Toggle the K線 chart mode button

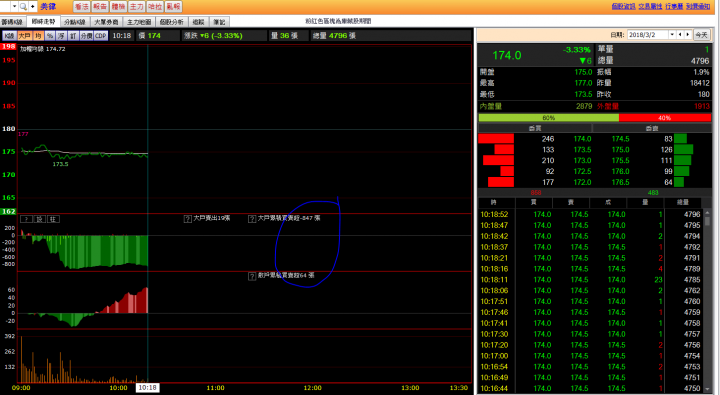click(9, 35)
